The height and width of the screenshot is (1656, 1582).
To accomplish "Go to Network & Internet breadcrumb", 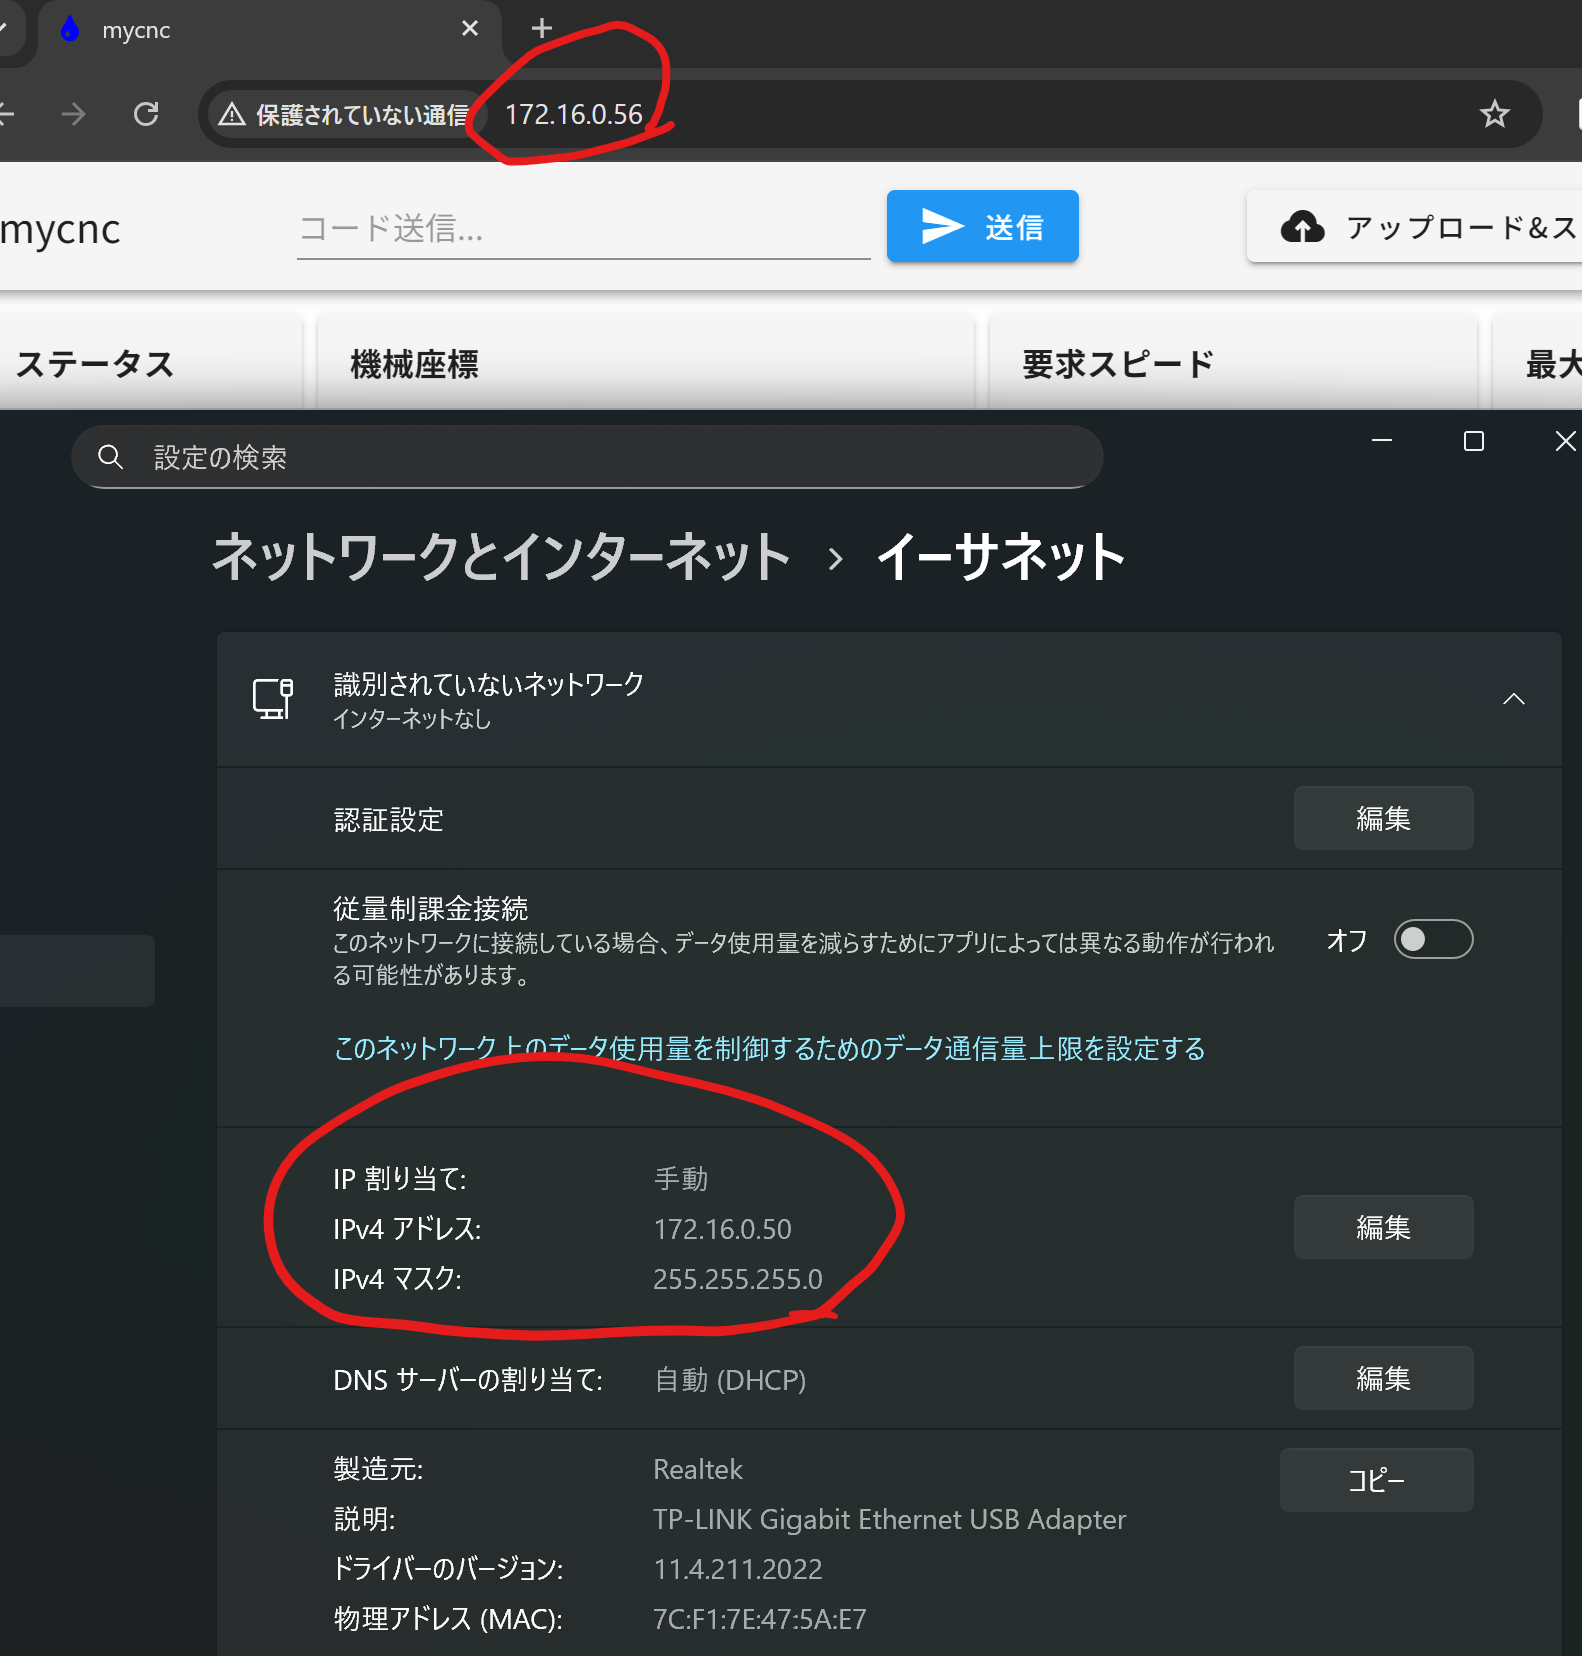I will pos(501,557).
